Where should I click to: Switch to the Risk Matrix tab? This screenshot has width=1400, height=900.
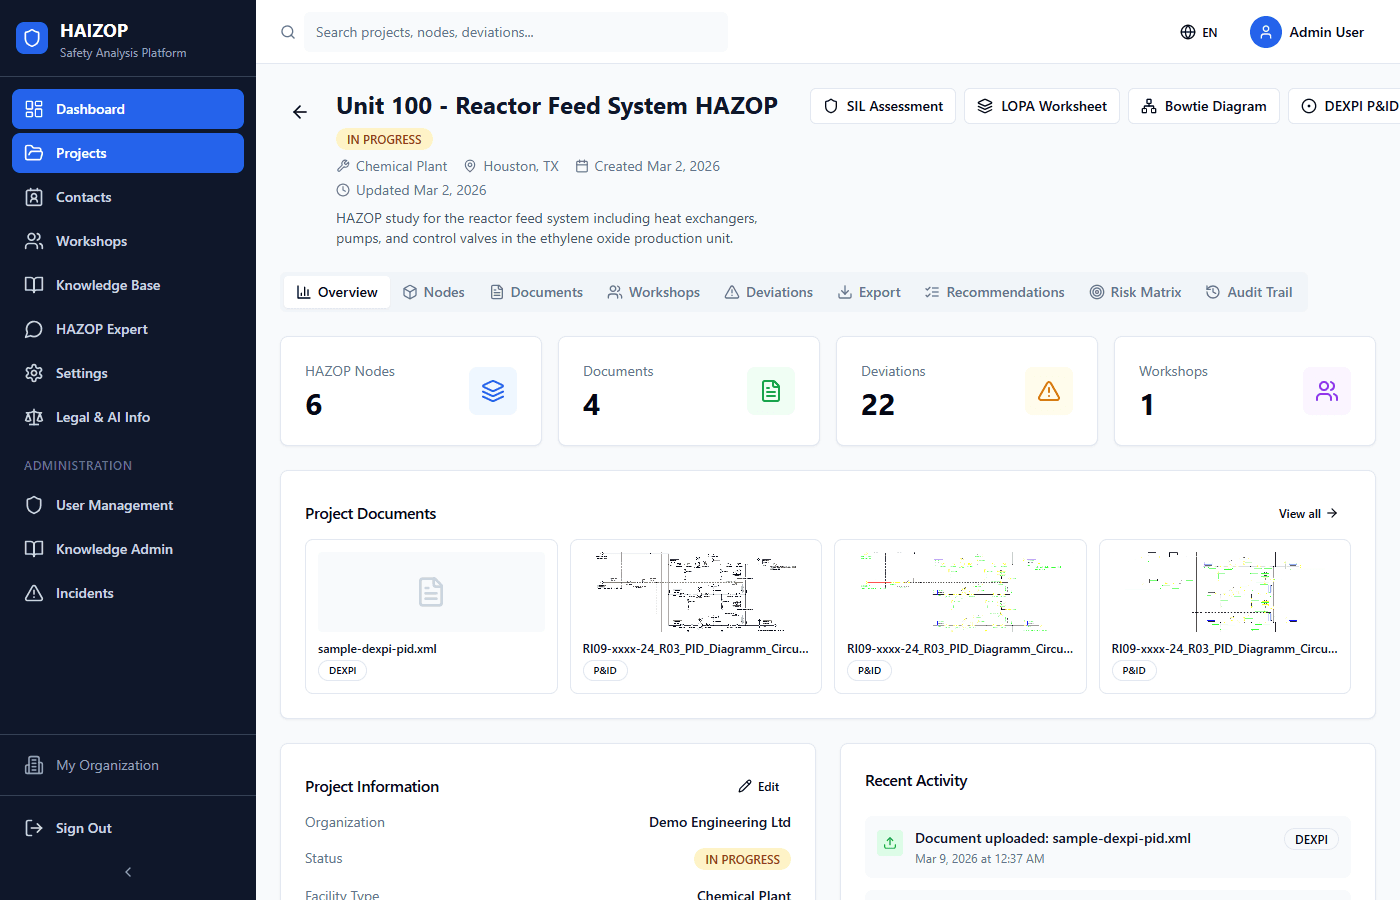click(x=1135, y=292)
